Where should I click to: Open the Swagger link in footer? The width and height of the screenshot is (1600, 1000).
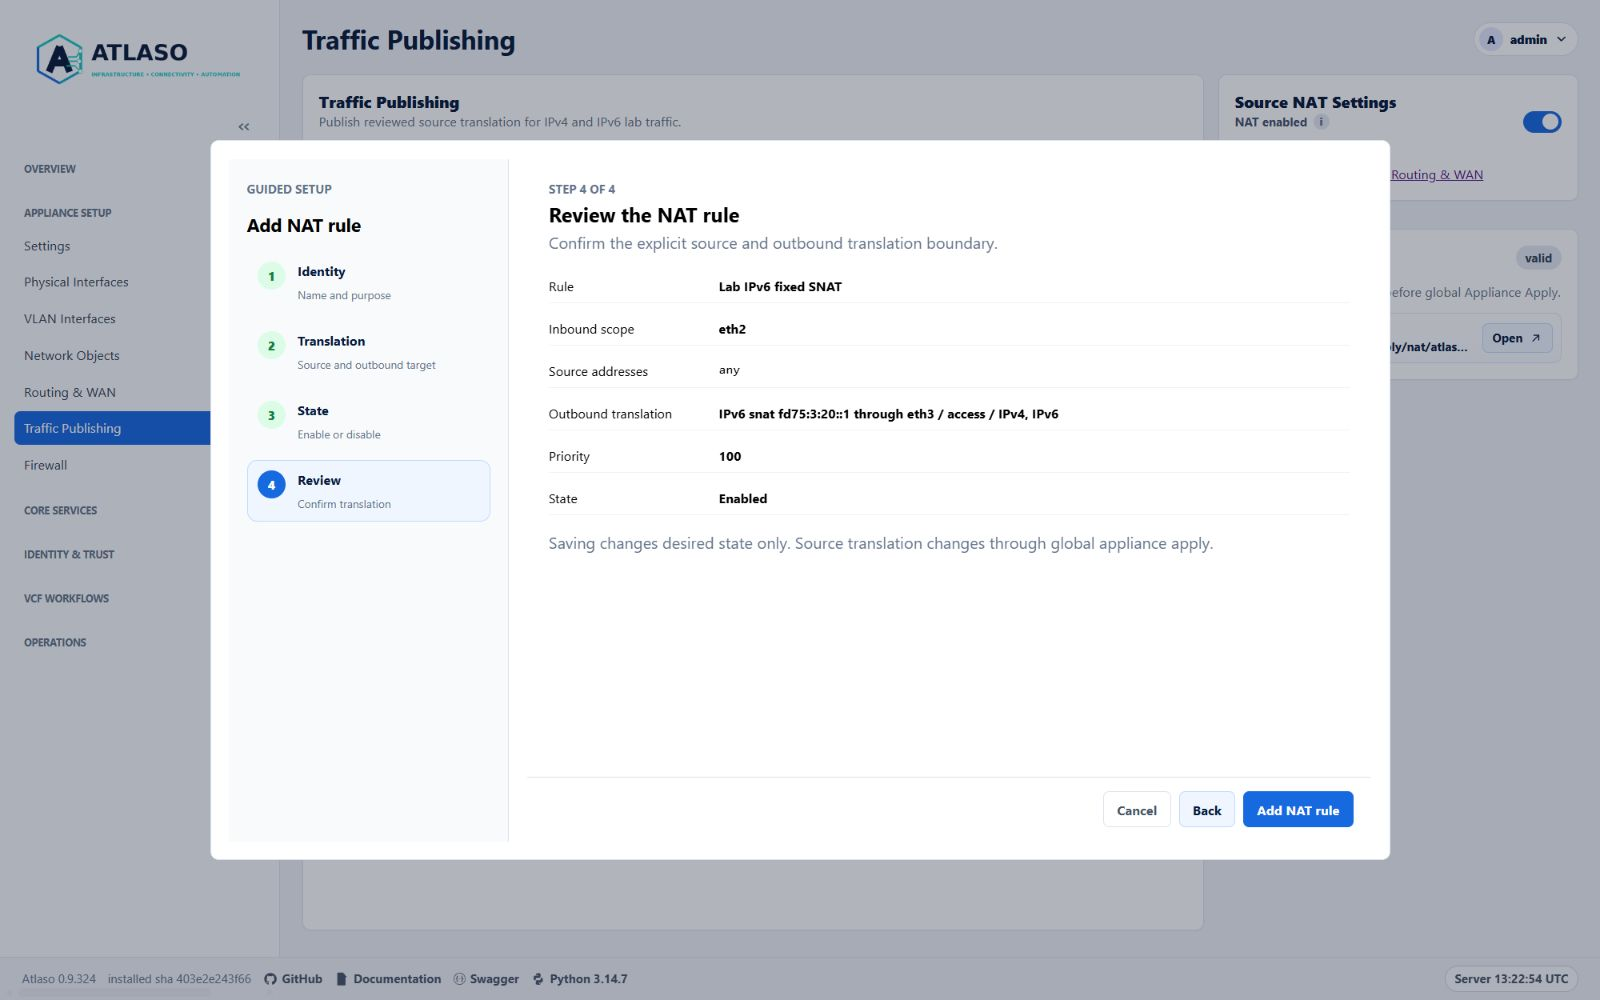tap(486, 979)
